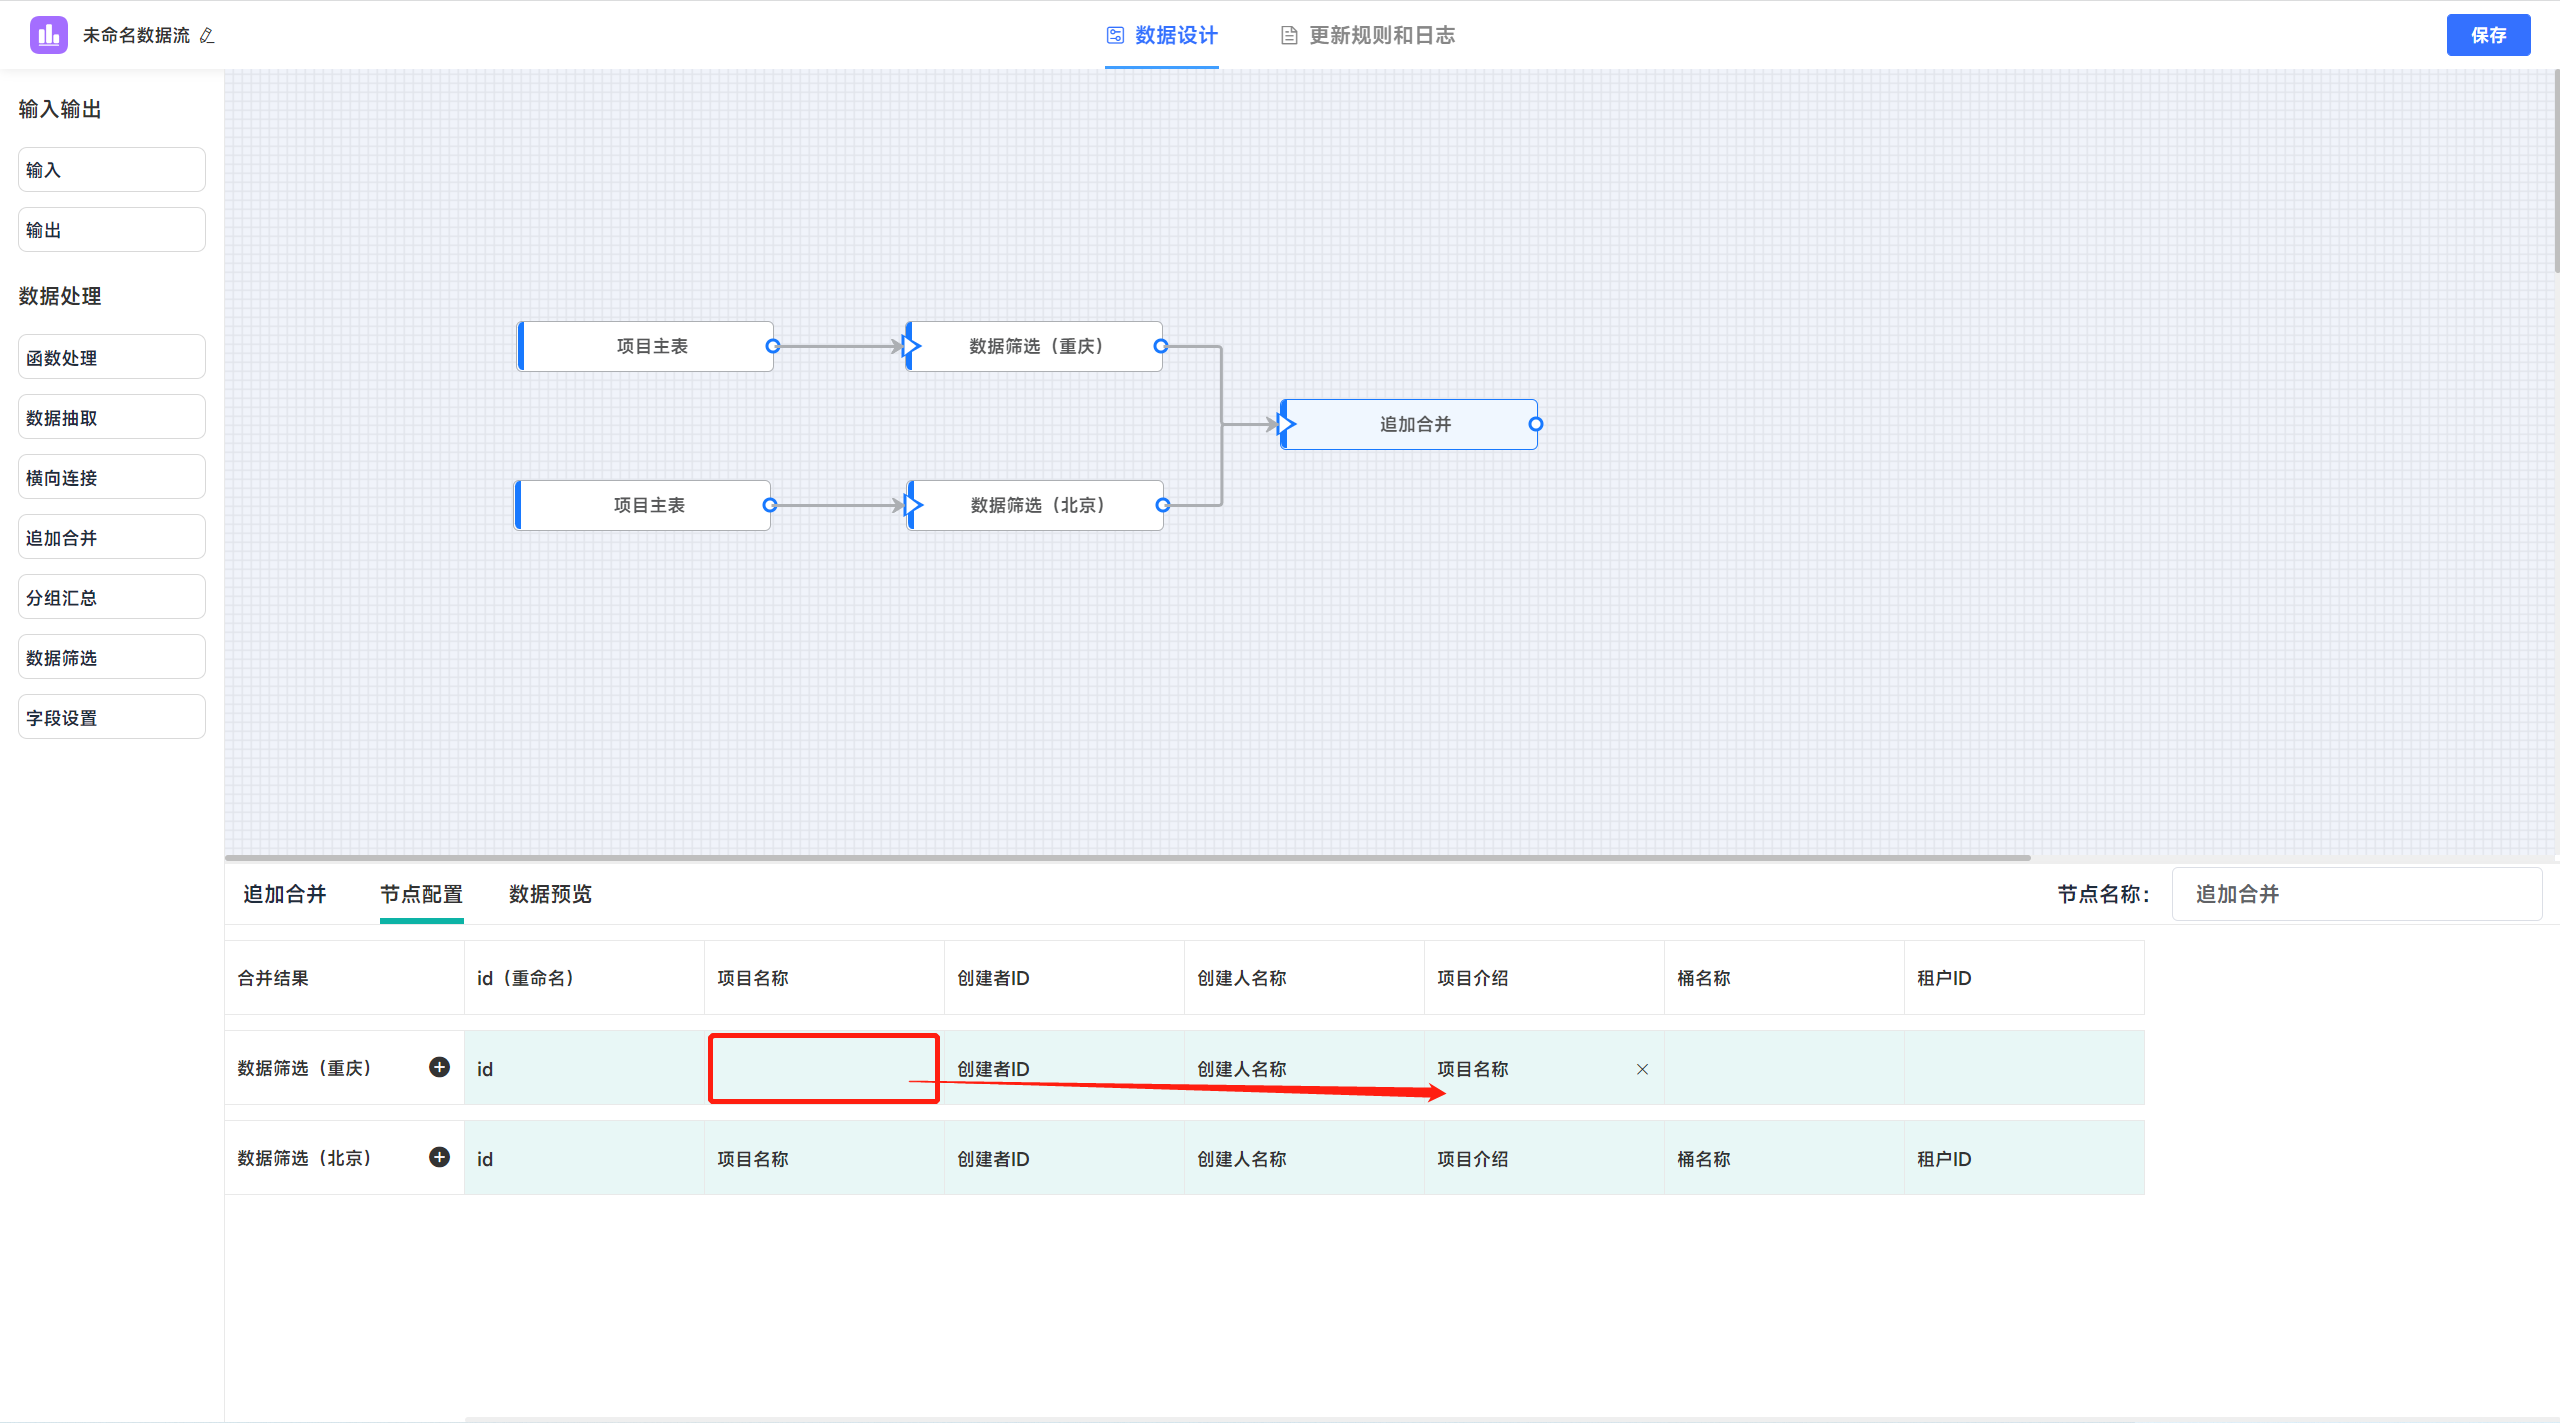Image resolution: width=2560 pixels, height=1423 pixels.
Task: Click the output port of 数据筛选（重庆）
Action: point(1160,346)
